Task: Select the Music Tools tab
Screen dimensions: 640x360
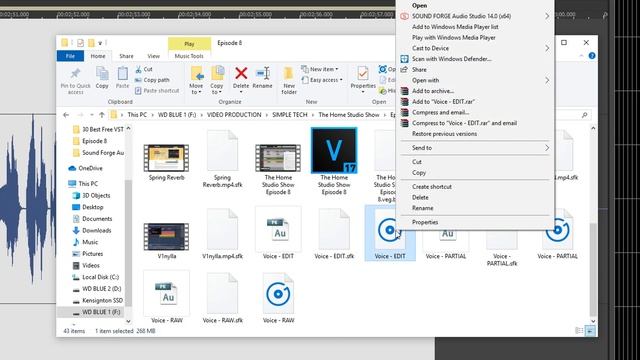Action: [x=189, y=56]
